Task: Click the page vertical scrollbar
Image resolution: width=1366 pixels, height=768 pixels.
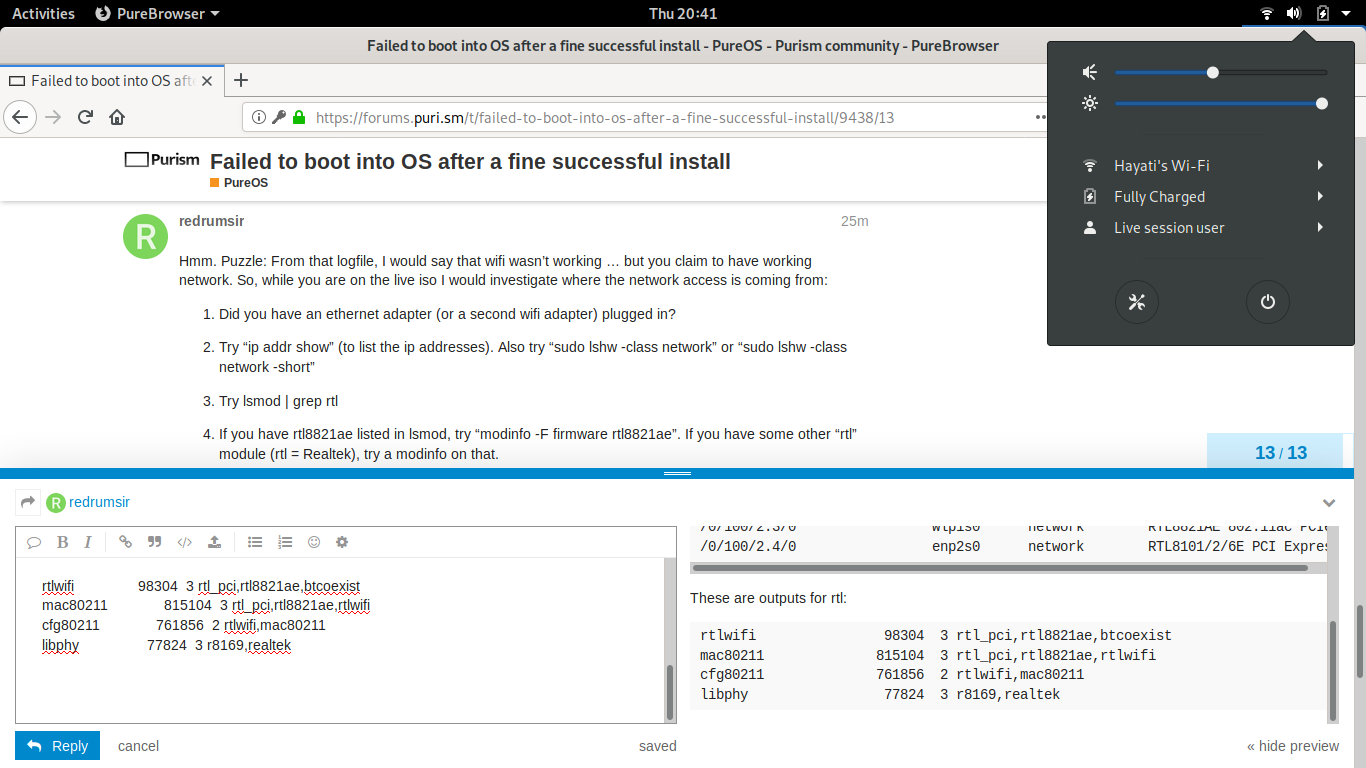Action: 1360,640
